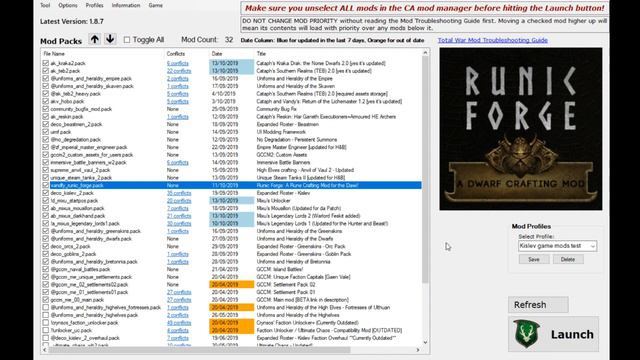The image size is (640, 360).
Task: Open conflicts link for @gccm_me_01_settlements01.pack
Action: tap(179, 292)
